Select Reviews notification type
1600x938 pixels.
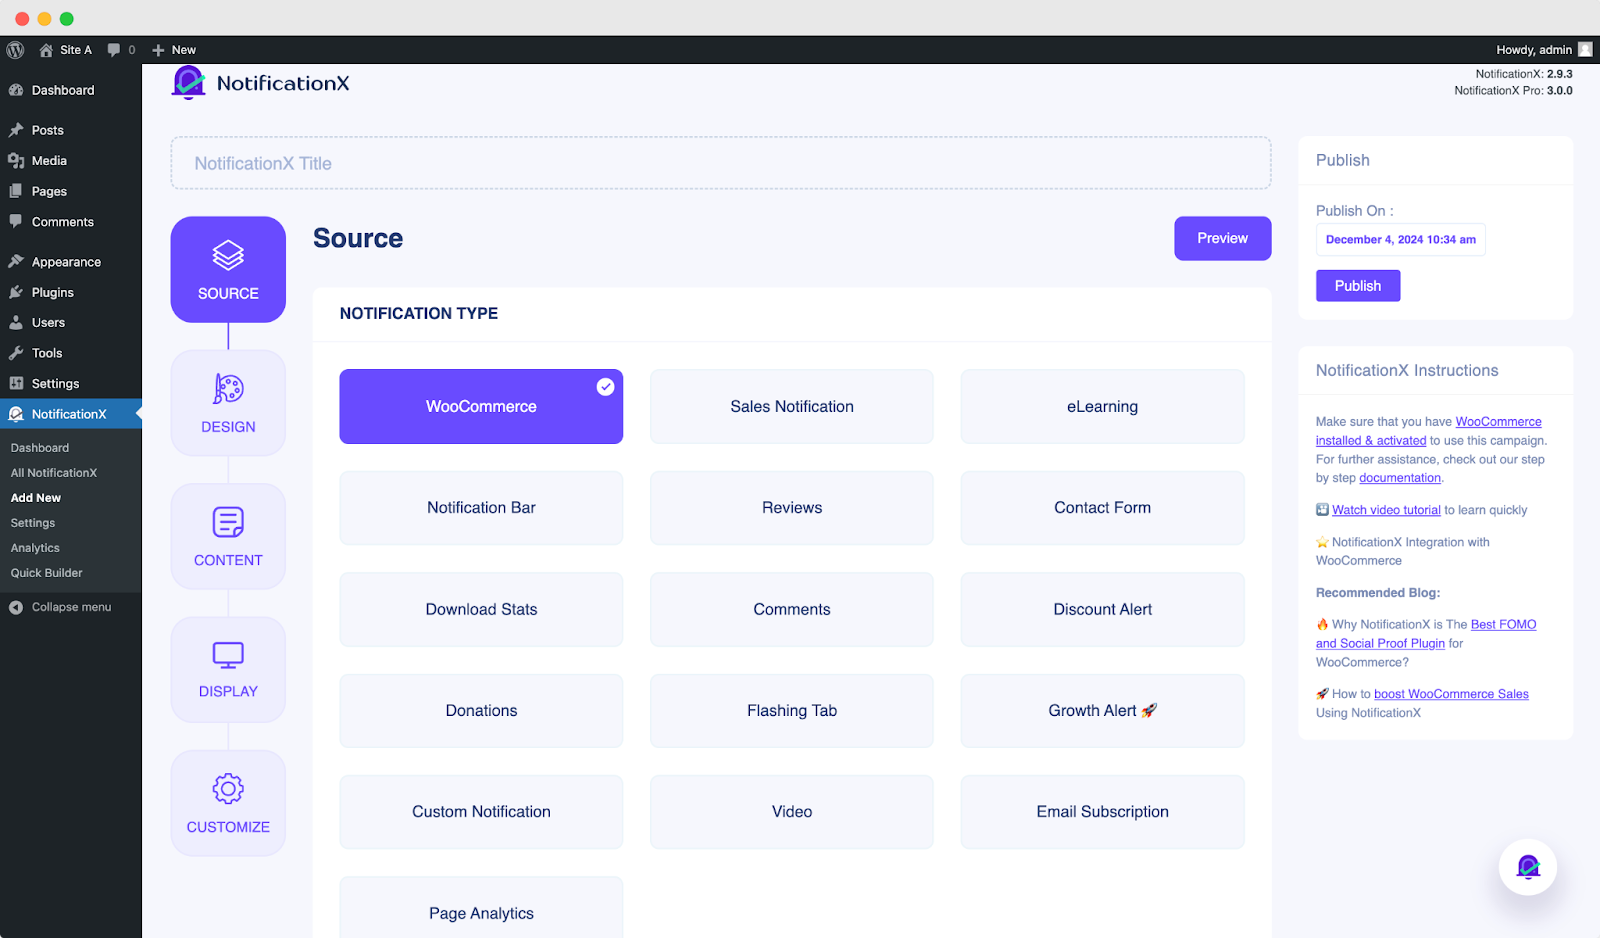point(792,508)
